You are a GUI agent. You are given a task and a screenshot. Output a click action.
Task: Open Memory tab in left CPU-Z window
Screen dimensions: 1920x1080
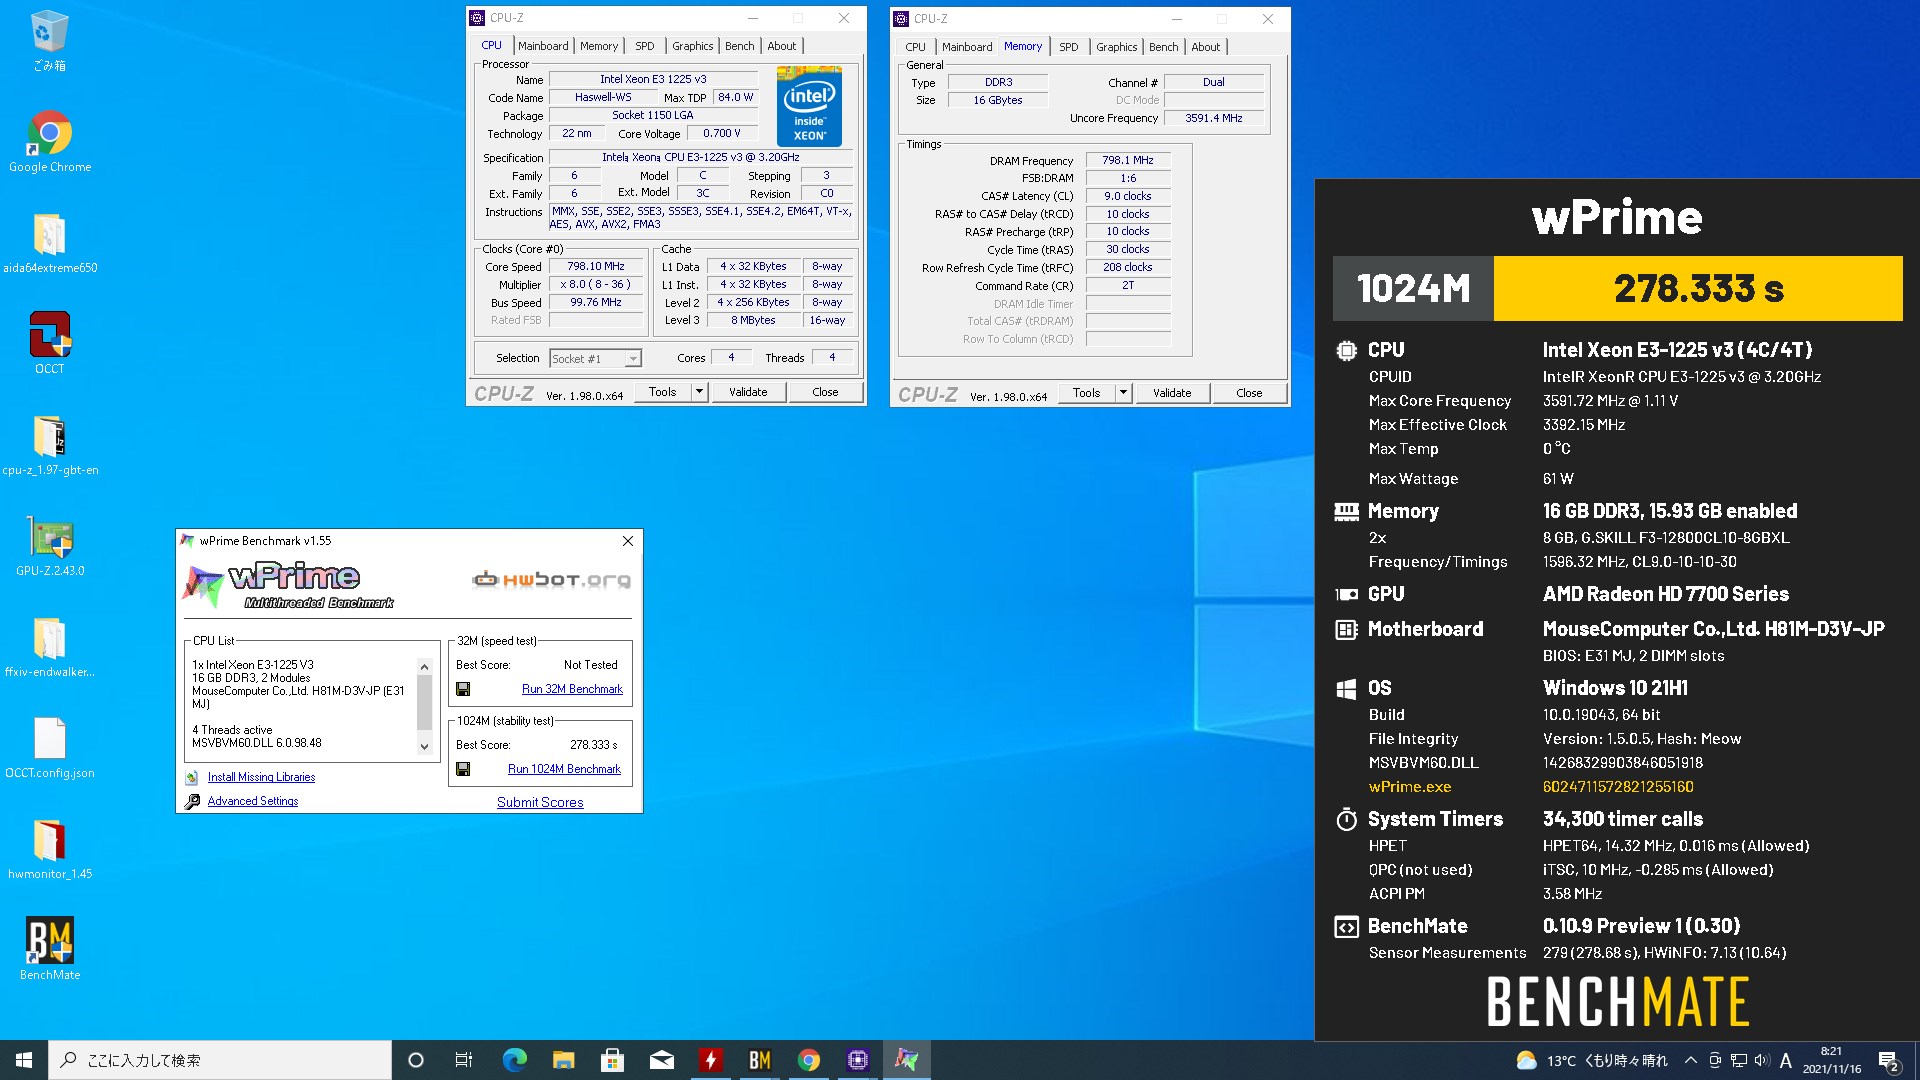click(x=599, y=46)
